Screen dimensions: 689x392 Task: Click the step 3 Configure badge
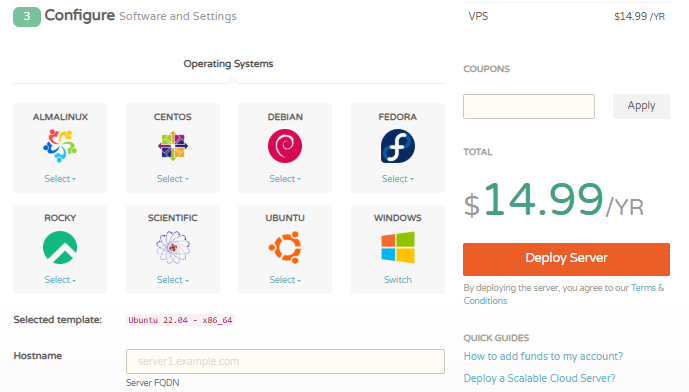click(x=27, y=17)
